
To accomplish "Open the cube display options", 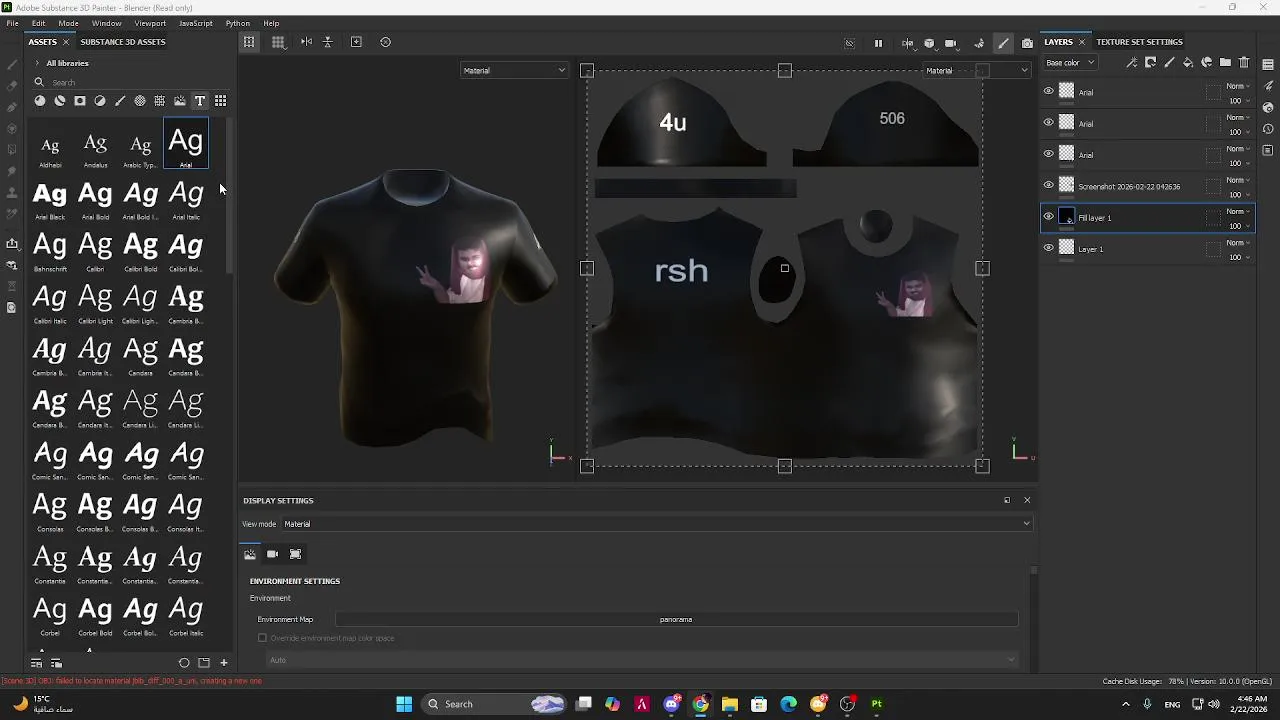I will click(929, 43).
